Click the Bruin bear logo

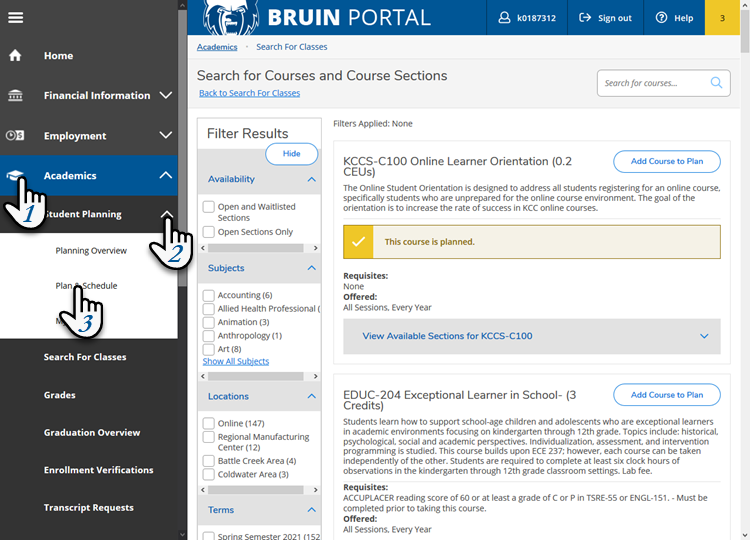tap(231, 18)
